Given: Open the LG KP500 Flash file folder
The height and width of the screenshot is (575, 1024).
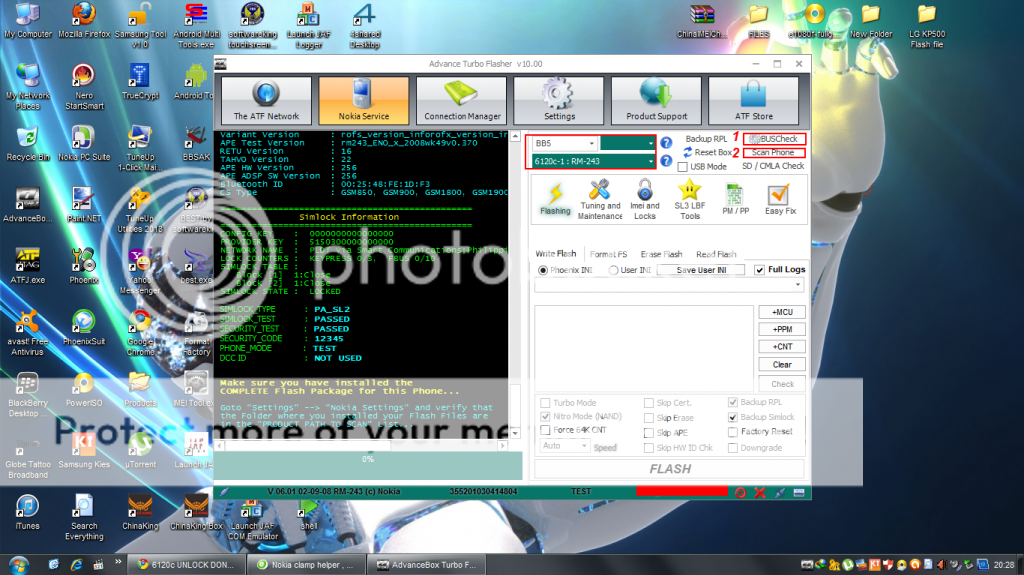Looking at the screenshot, I should click(926, 26).
